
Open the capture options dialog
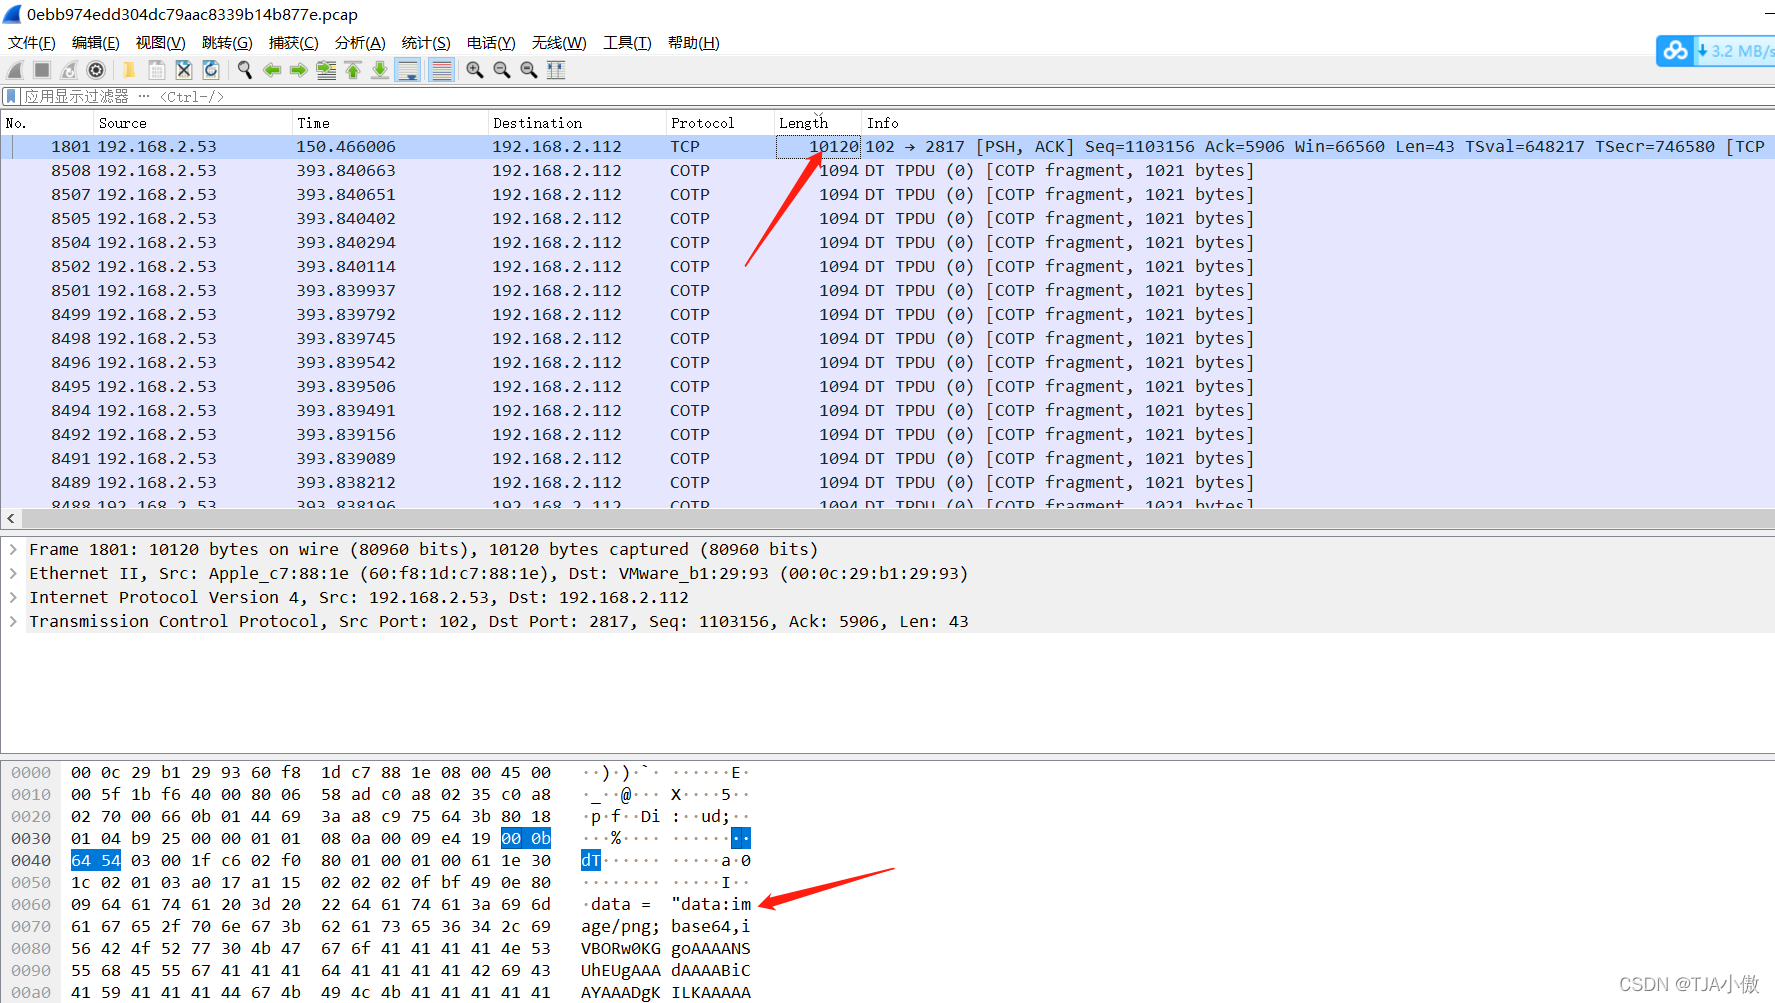(95, 69)
